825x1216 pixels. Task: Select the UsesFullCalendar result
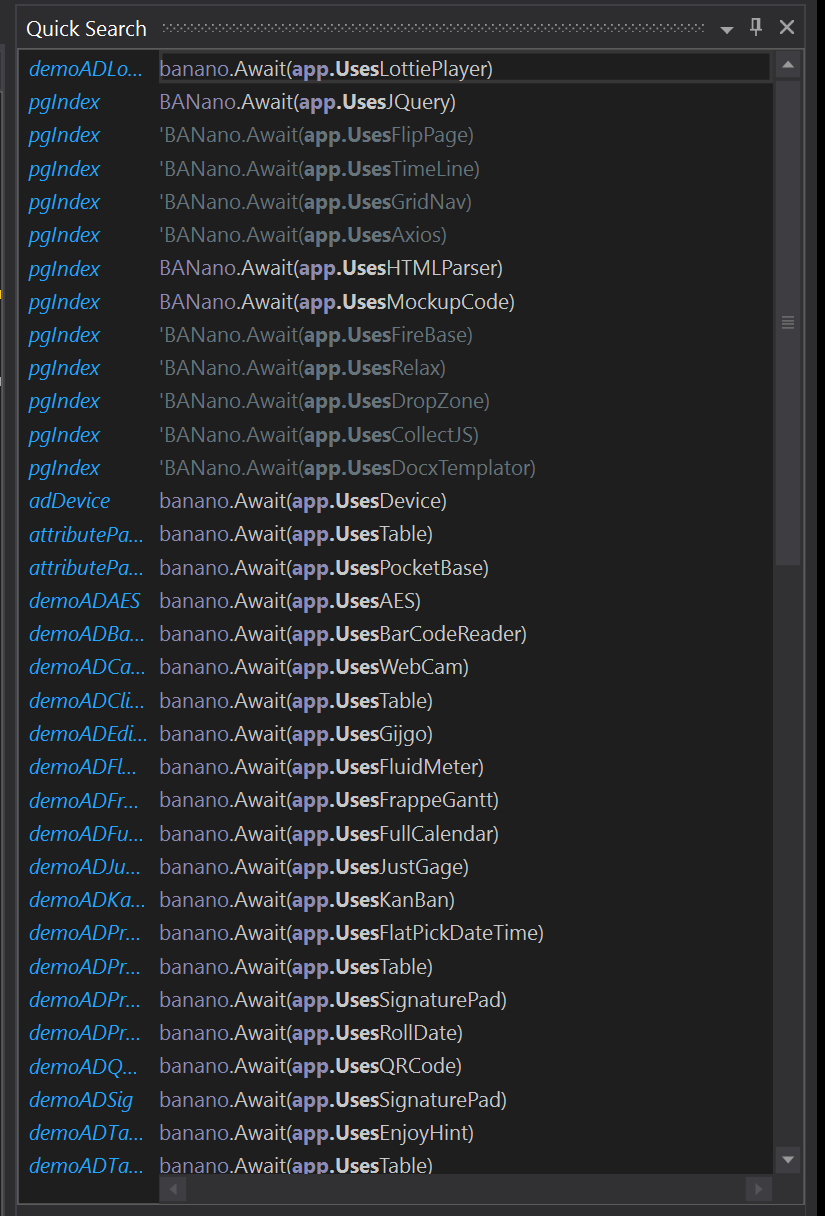click(329, 833)
